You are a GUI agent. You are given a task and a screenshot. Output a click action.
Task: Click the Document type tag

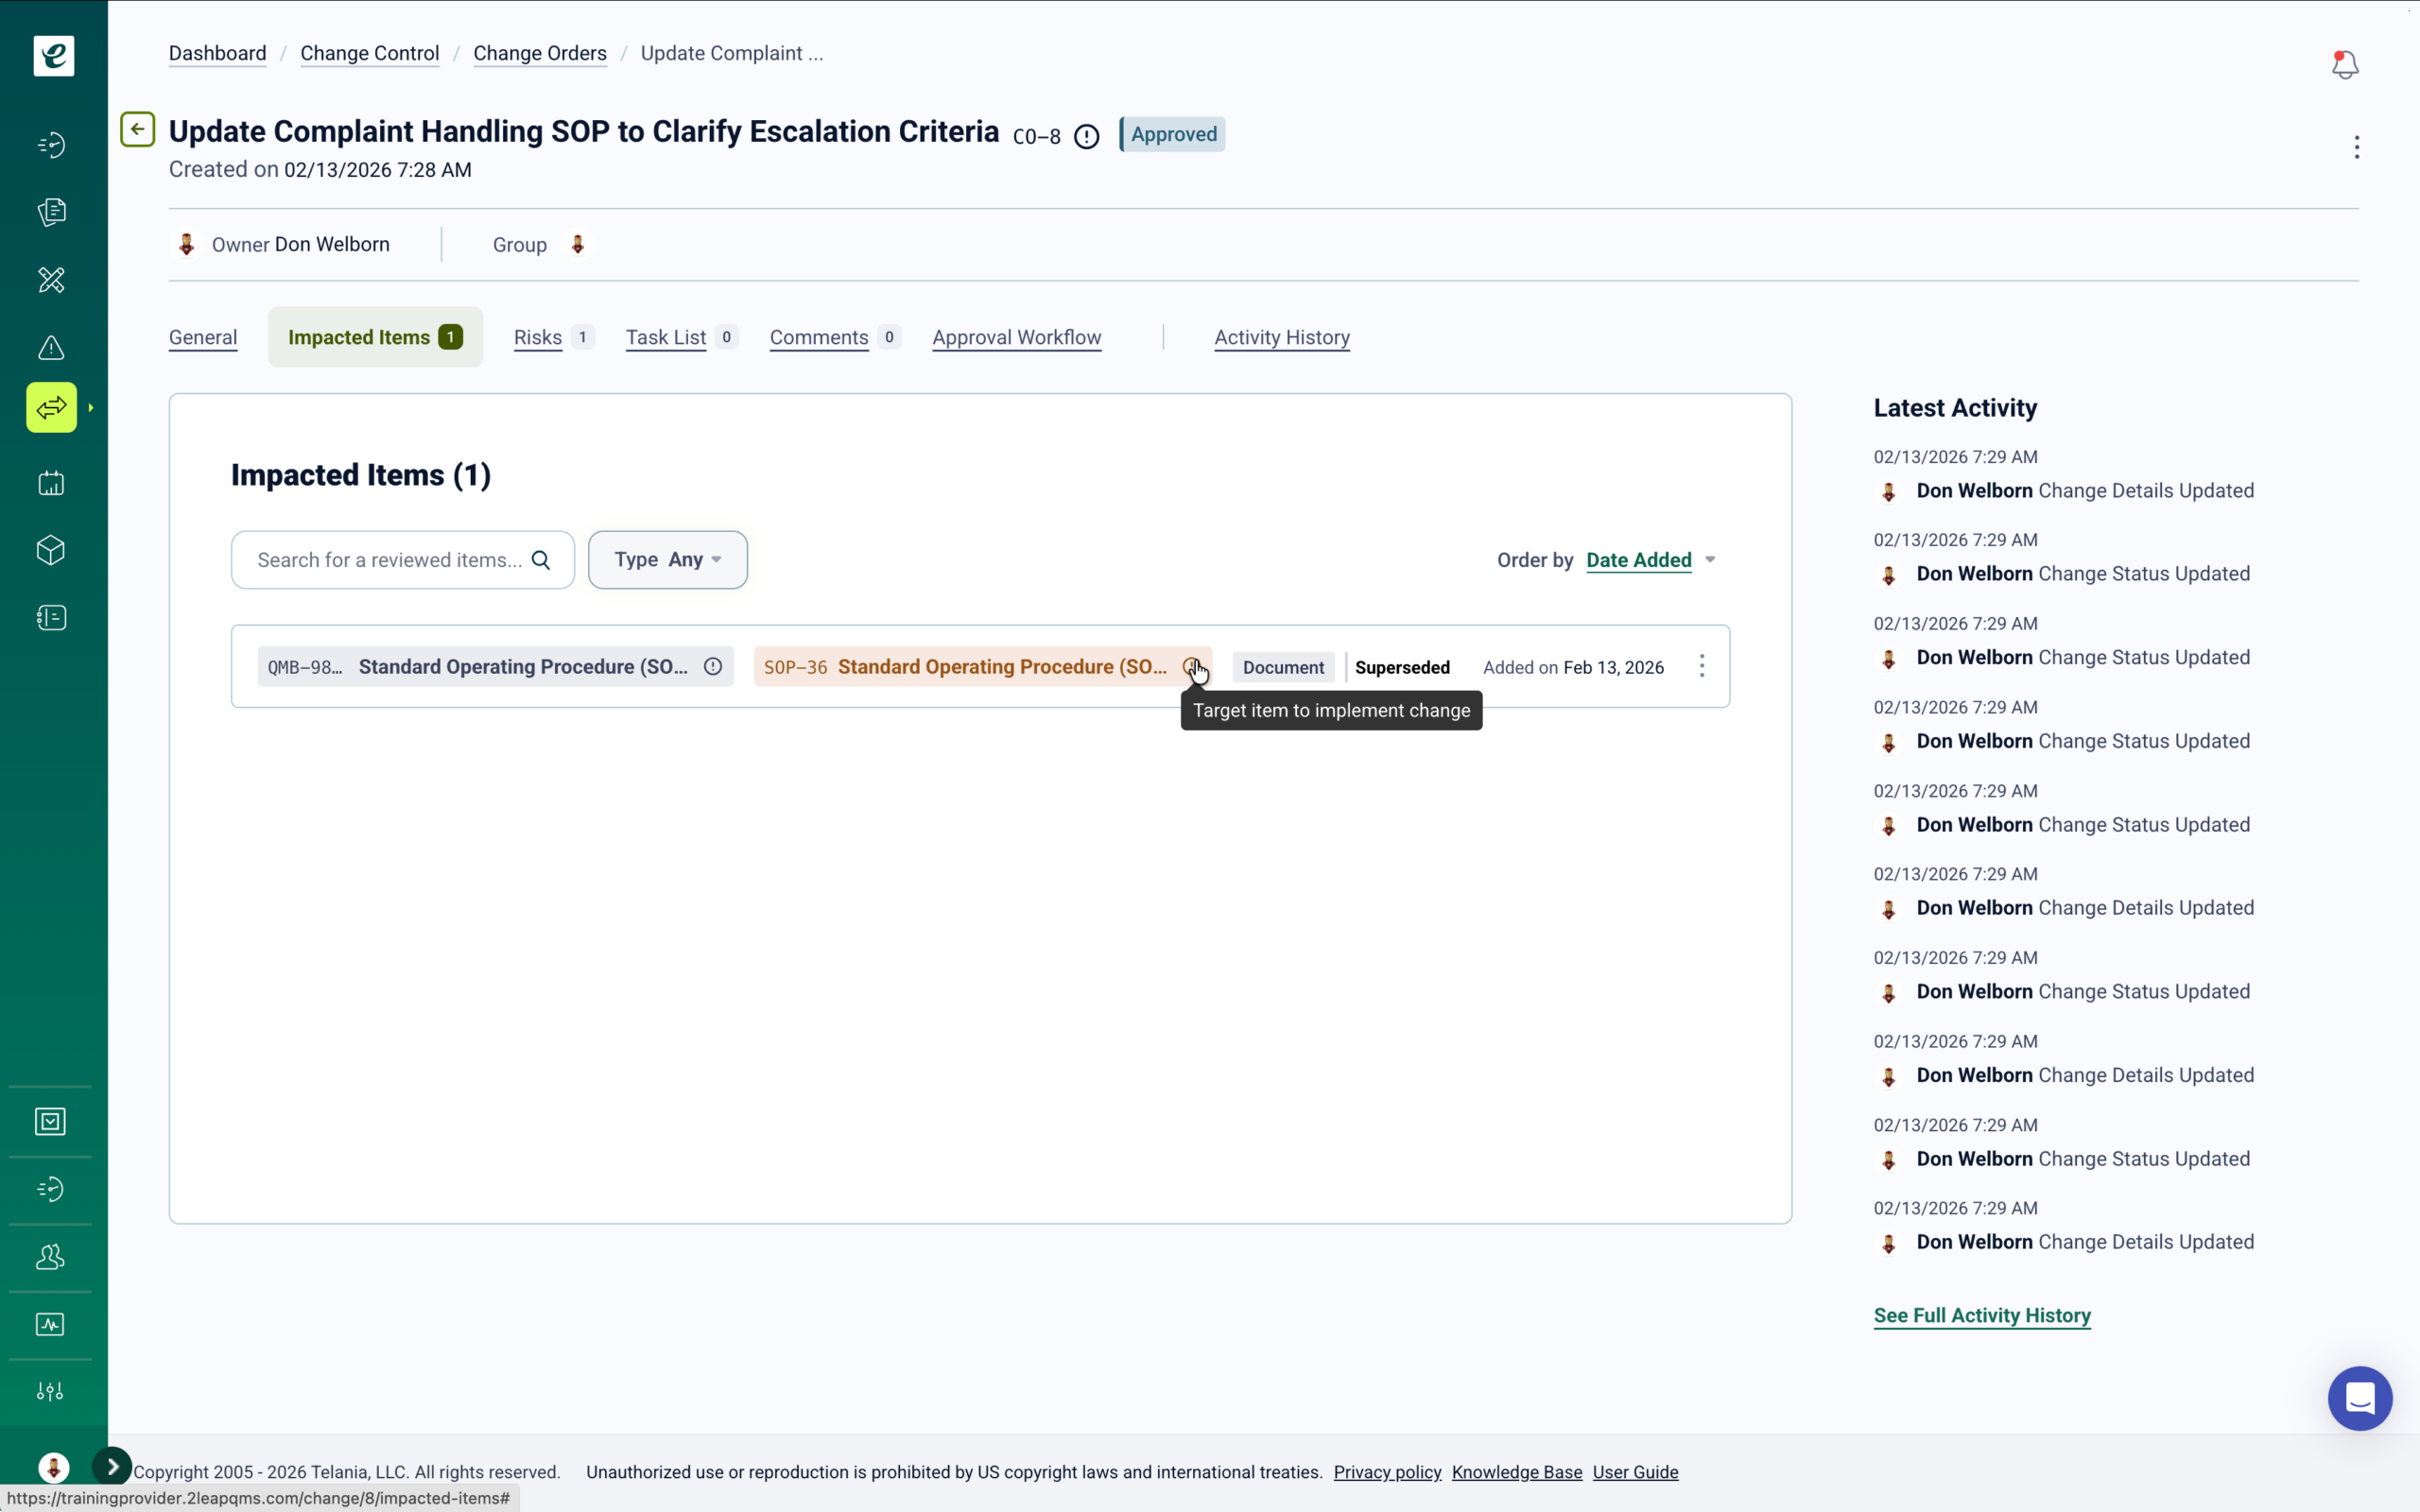(1283, 667)
